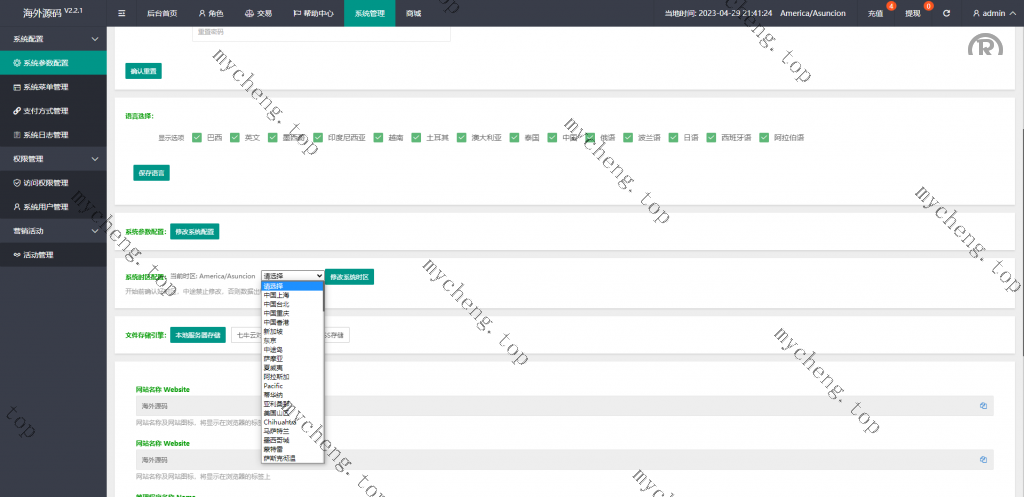Open 活动管理 in the sidebar
The image size is (1024, 497).
click(x=38, y=255)
